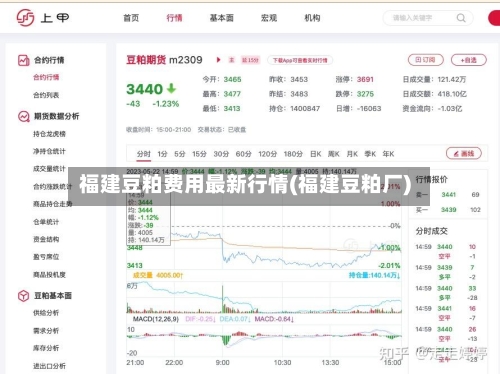The width and height of the screenshot is (500, 374).
Task: Click the 3439 多平 trade row
Action: click(x=446, y=272)
